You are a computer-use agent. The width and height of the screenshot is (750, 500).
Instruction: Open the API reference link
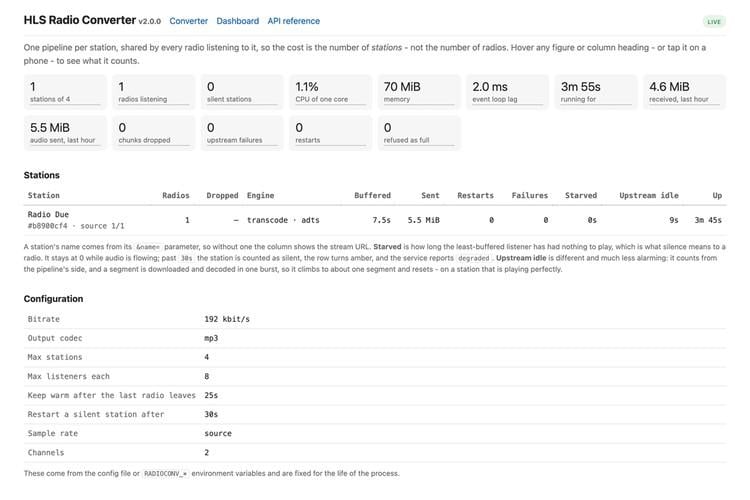tap(293, 21)
